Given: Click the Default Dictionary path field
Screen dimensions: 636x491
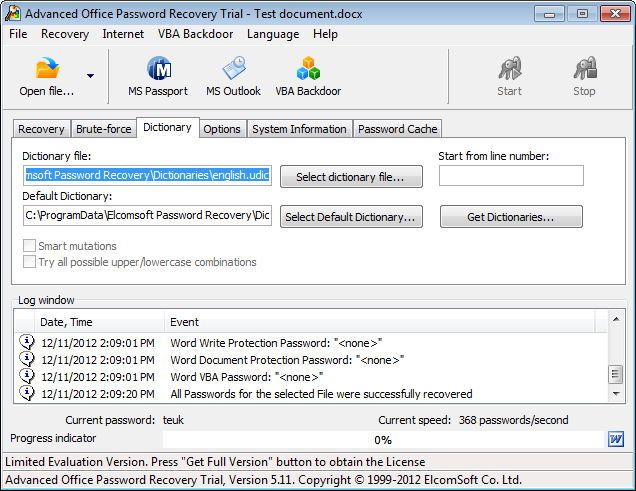Looking at the screenshot, I should 147,215.
